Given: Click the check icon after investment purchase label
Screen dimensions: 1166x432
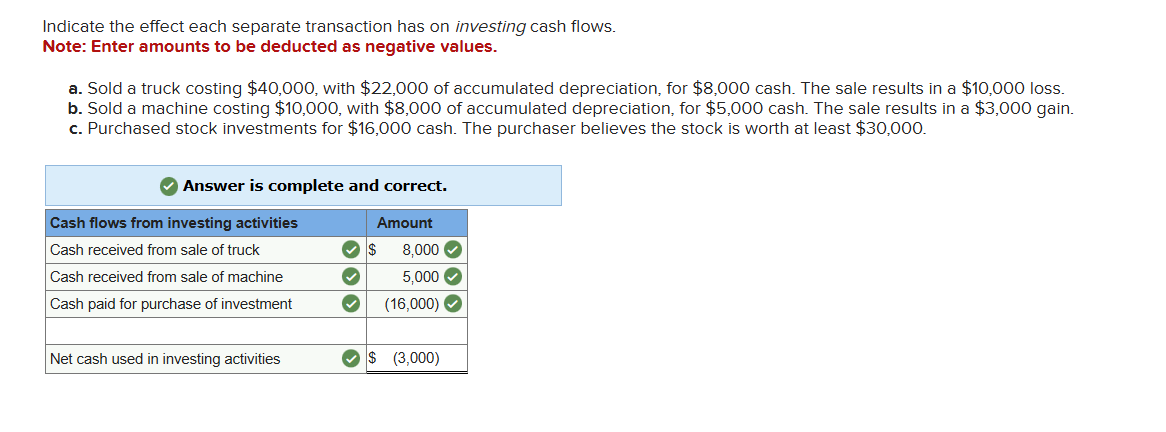Looking at the screenshot, I should click(350, 303).
